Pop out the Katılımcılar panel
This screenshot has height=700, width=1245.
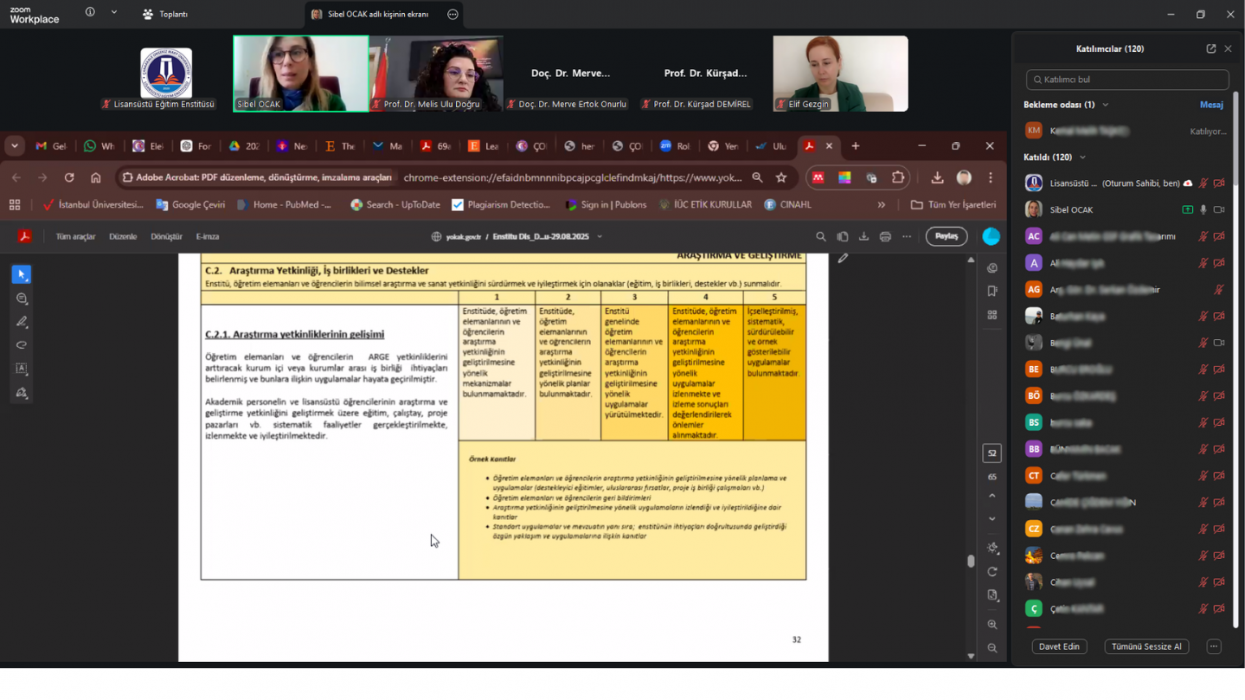tap(1211, 49)
